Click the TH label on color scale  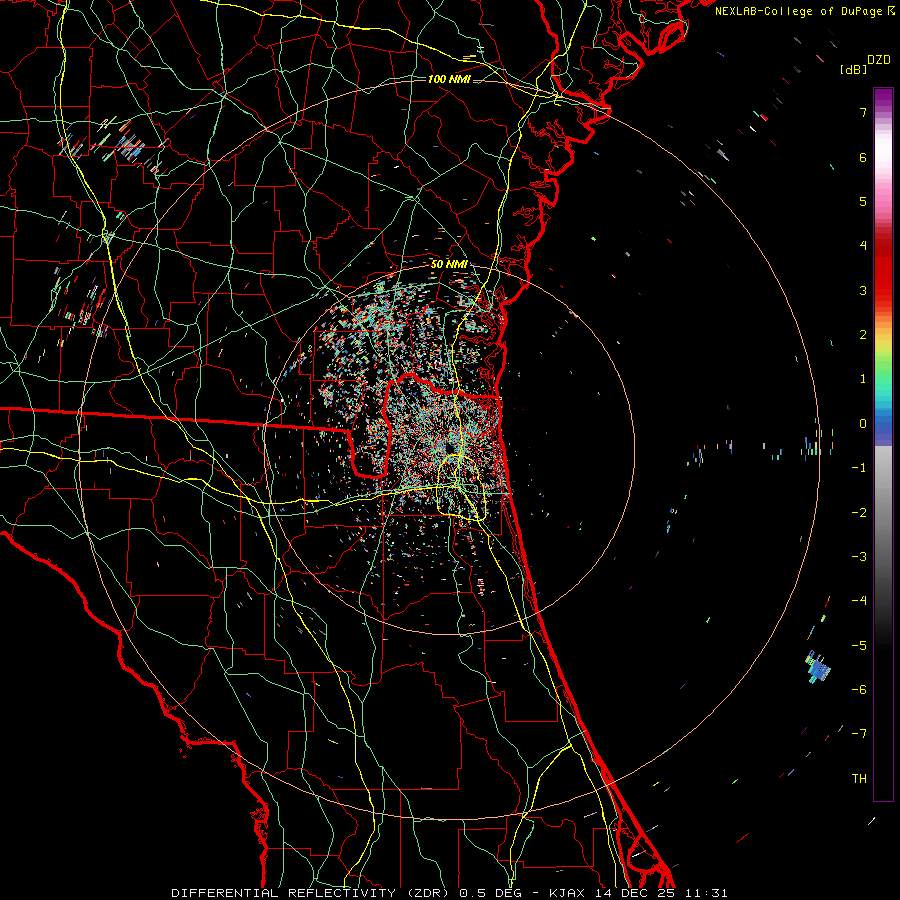[859, 779]
